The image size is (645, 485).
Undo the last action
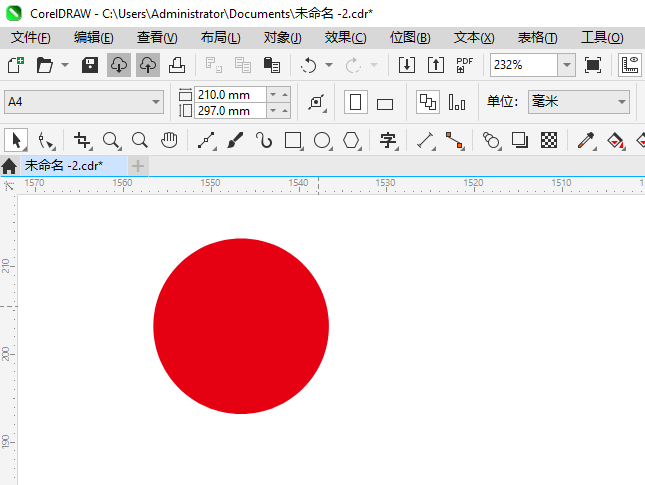[309, 65]
